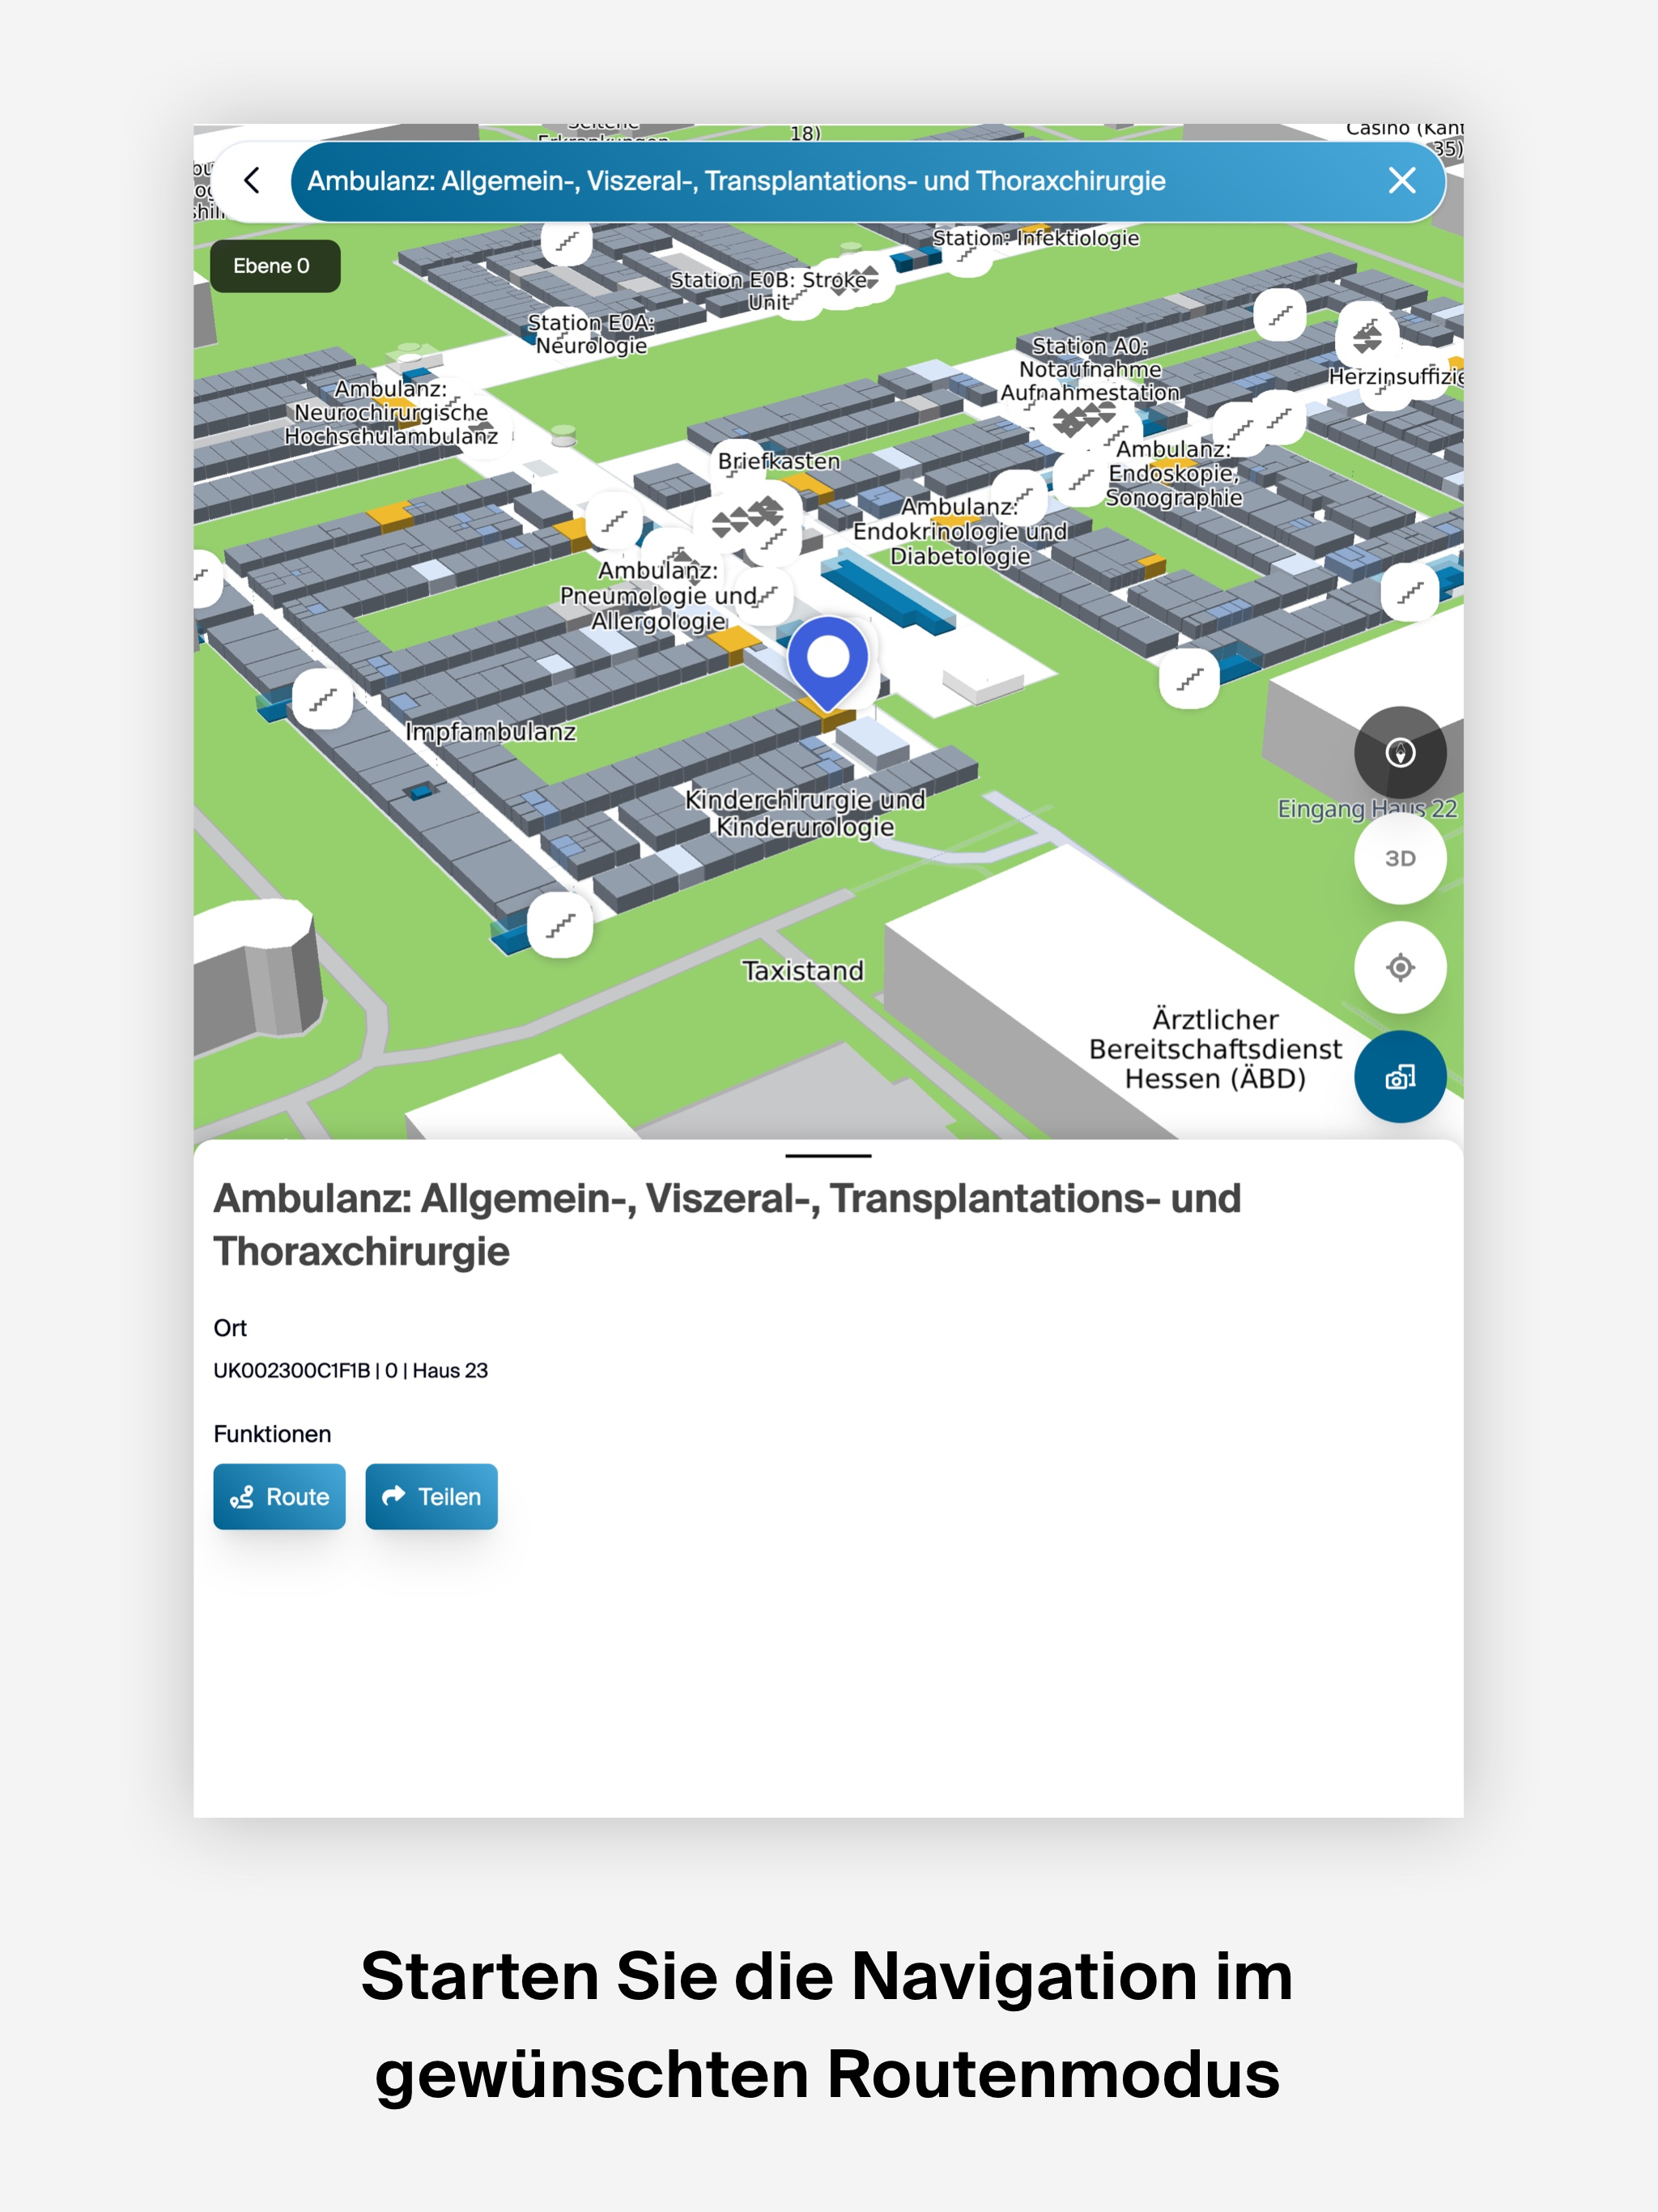
Task: Select Ambulanz Endokrinologie und Diabetologie label
Action: pyautogui.click(x=960, y=532)
